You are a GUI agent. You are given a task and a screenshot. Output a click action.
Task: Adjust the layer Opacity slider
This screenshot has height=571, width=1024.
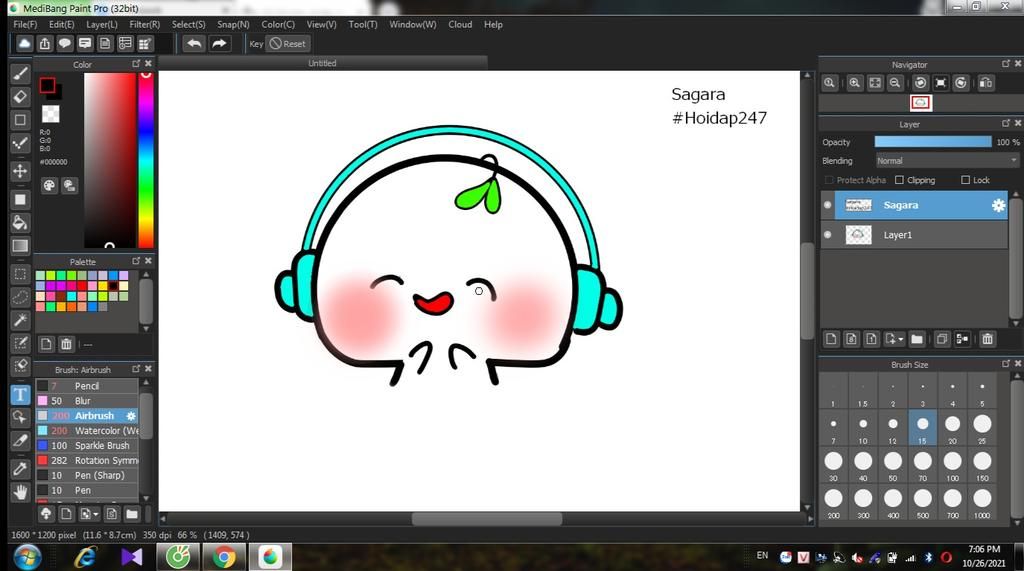933,142
